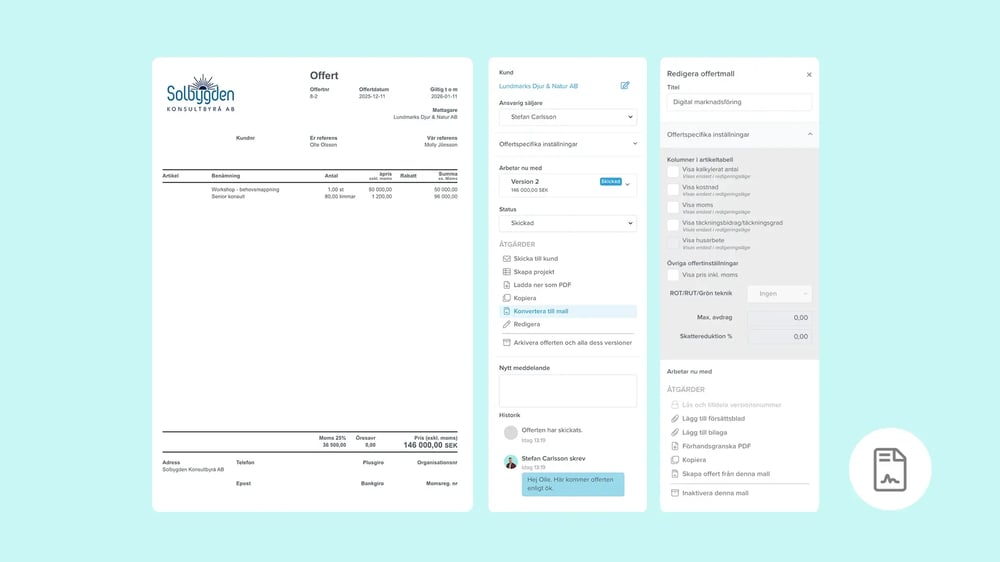The height and width of the screenshot is (562, 1000).
Task: Click the Förhandsgranska PDF icon
Action: pyautogui.click(x=674, y=446)
